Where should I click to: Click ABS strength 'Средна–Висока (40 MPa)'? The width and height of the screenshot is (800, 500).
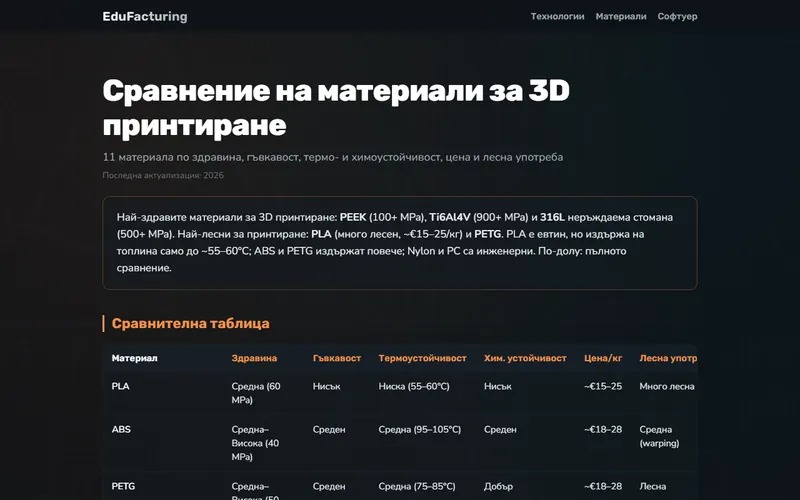click(255, 443)
